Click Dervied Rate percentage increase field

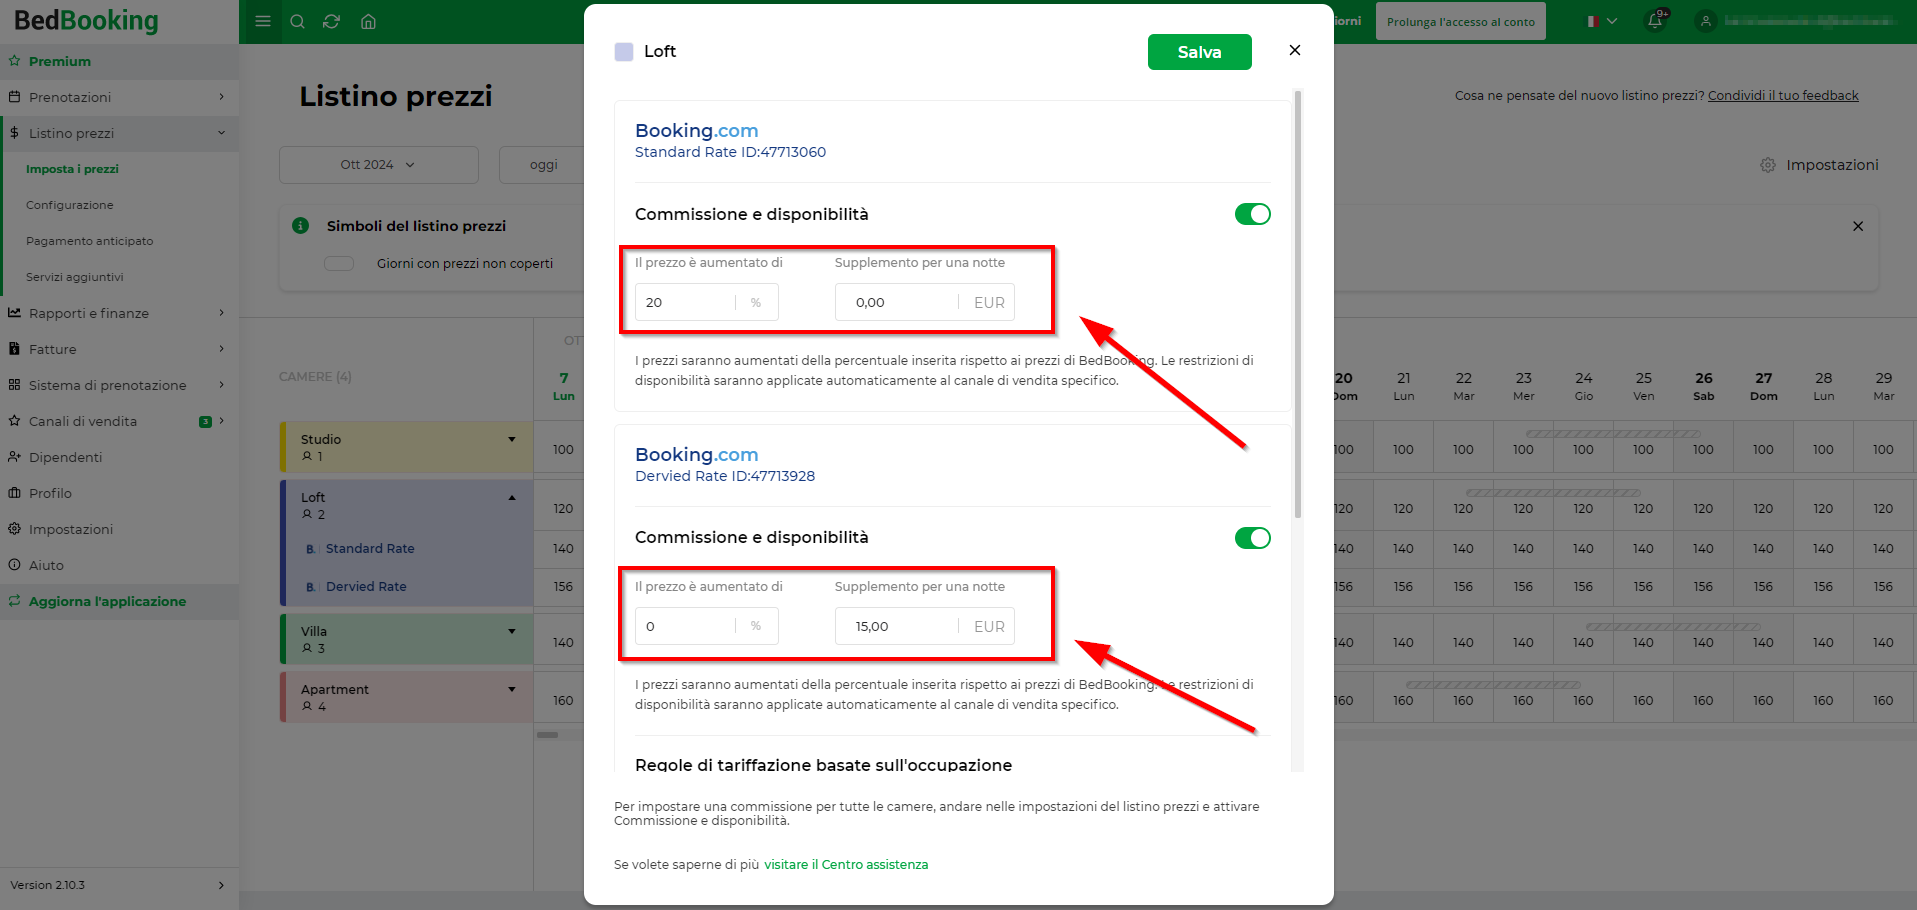pos(706,626)
